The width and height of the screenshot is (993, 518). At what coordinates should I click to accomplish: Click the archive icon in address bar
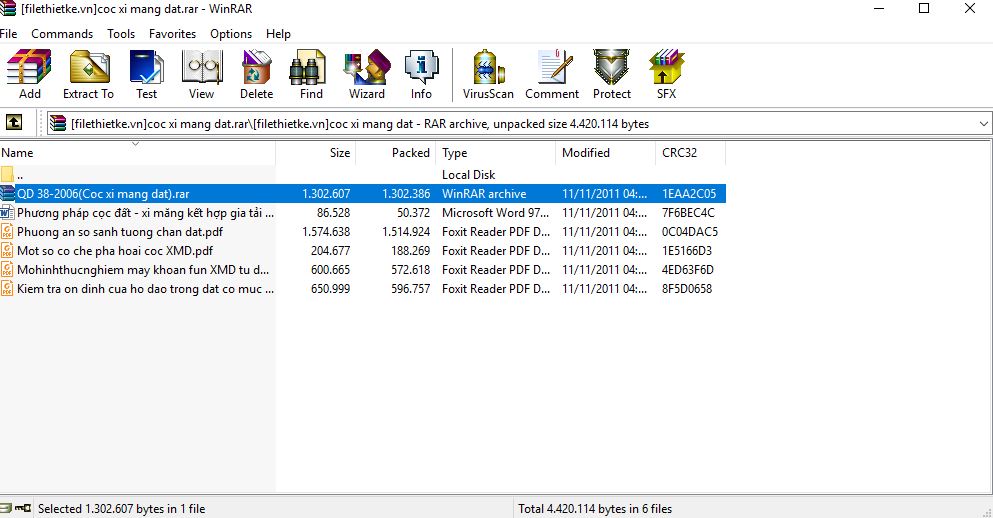click(x=58, y=123)
